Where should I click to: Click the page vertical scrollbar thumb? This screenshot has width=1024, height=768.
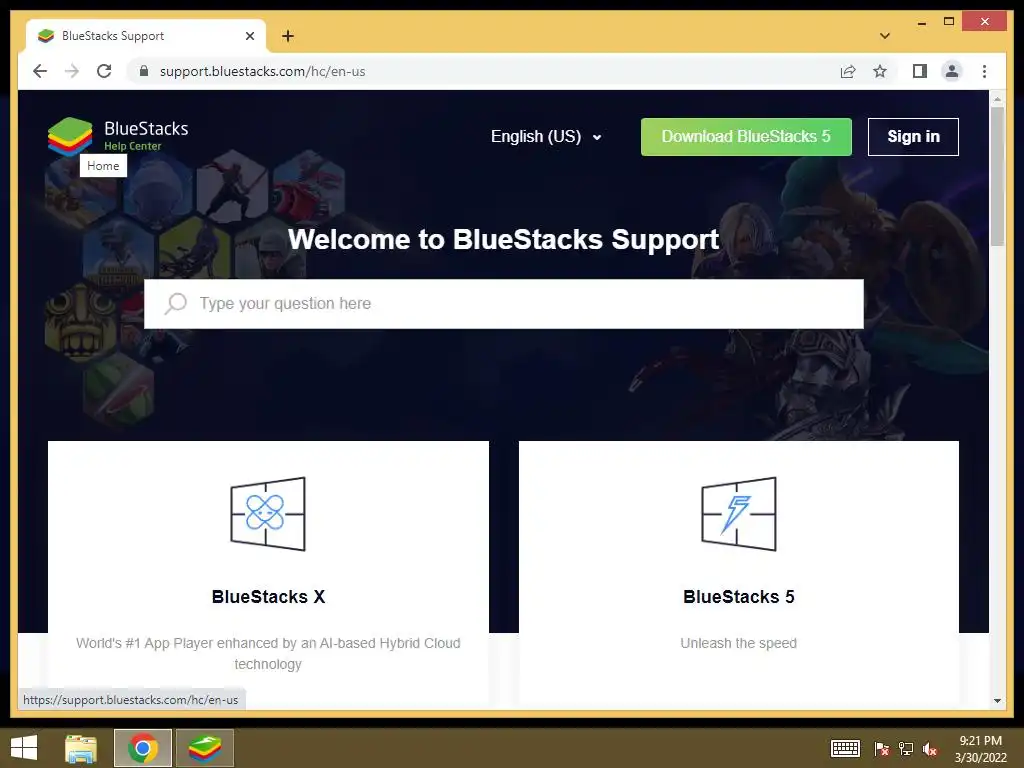pos(997,176)
